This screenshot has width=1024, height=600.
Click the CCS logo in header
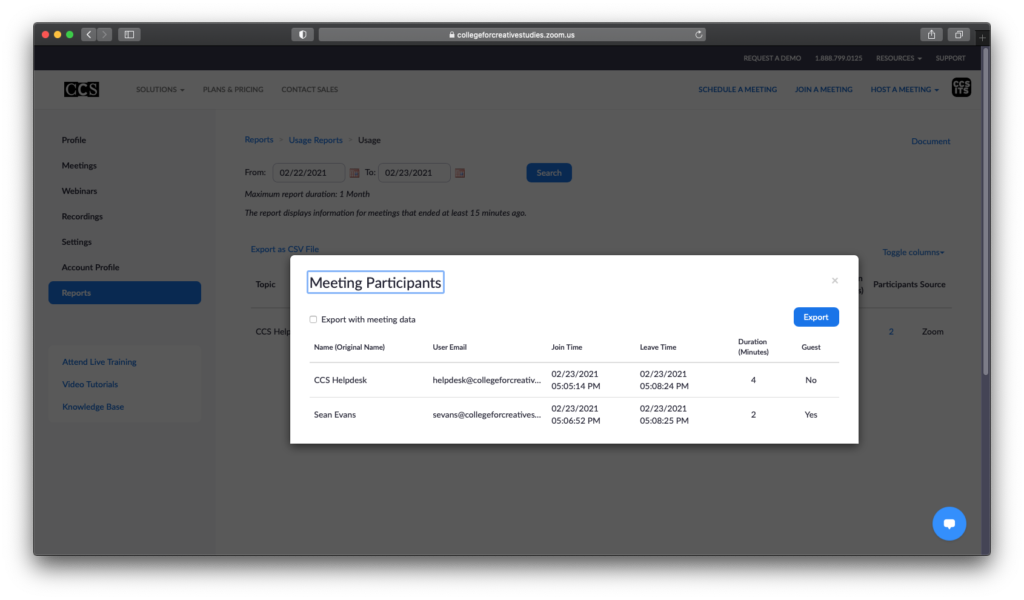click(82, 89)
